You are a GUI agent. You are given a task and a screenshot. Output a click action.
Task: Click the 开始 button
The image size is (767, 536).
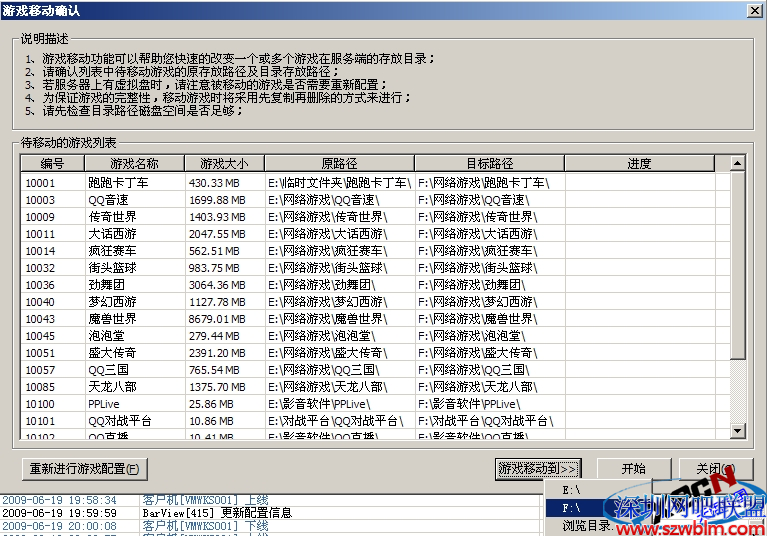[x=633, y=469]
